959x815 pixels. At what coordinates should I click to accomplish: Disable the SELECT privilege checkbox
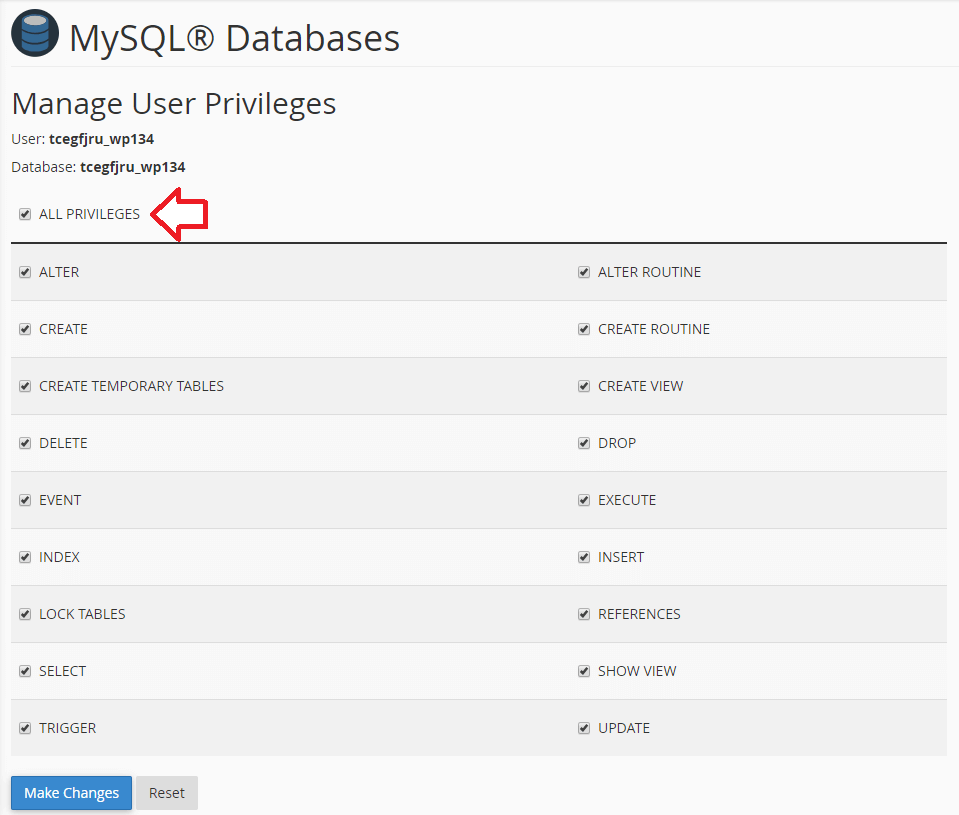[x=25, y=671]
